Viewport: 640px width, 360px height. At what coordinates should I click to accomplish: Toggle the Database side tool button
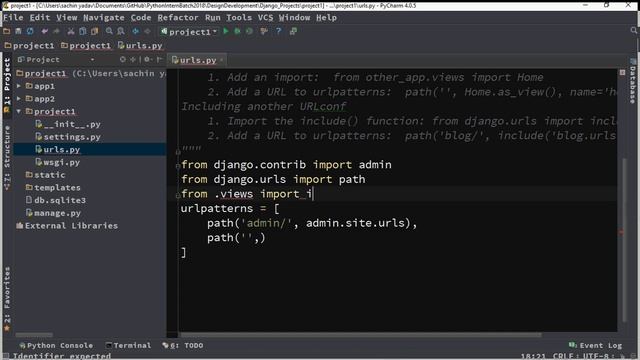[x=633, y=82]
